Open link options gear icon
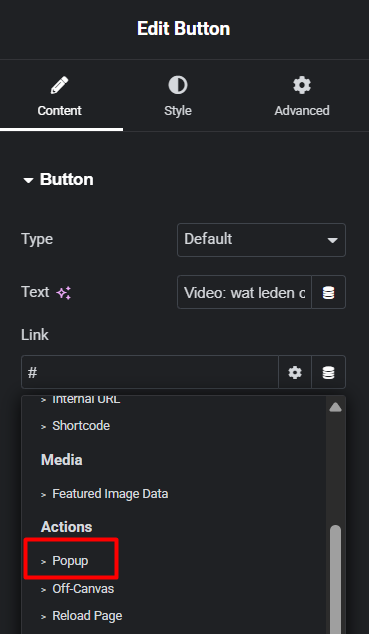The image size is (369, 634). click(x=295, y=372)
